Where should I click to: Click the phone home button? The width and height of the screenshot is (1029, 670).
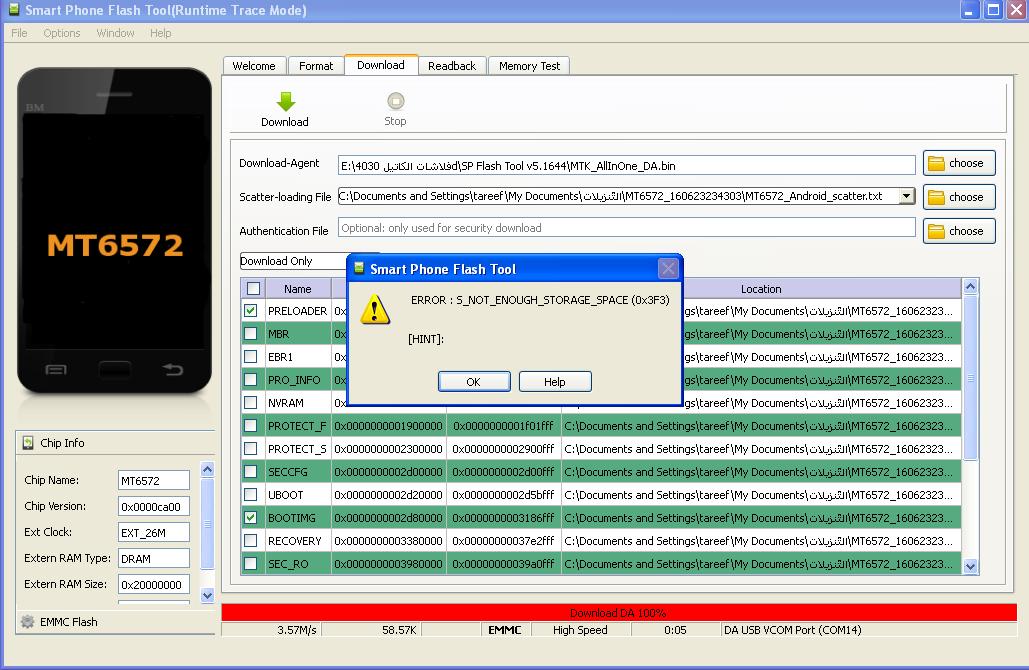[x=115, y=370]
